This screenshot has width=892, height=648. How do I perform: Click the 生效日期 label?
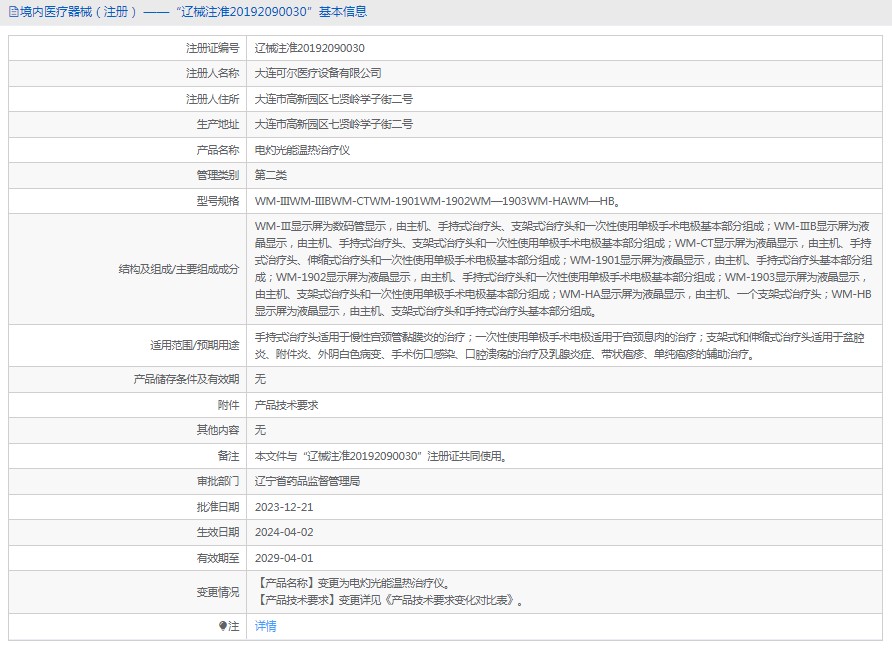click(218, 532)
